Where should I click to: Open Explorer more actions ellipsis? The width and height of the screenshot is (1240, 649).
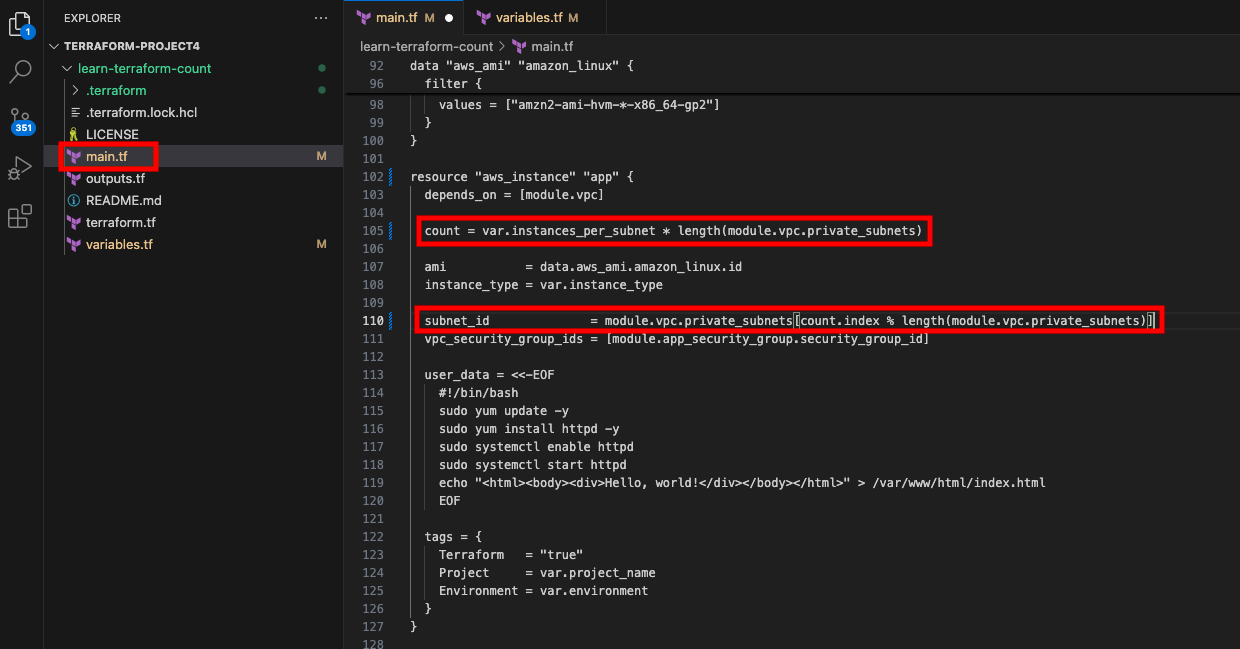pos(321,18)
